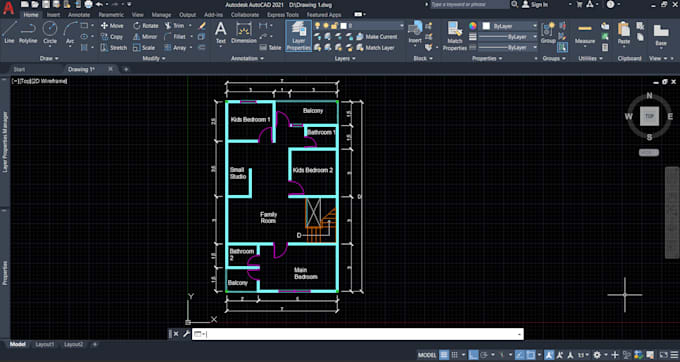Expand the Block panel
This screenshot has height=362, width=680.
(x=422, y=58)
